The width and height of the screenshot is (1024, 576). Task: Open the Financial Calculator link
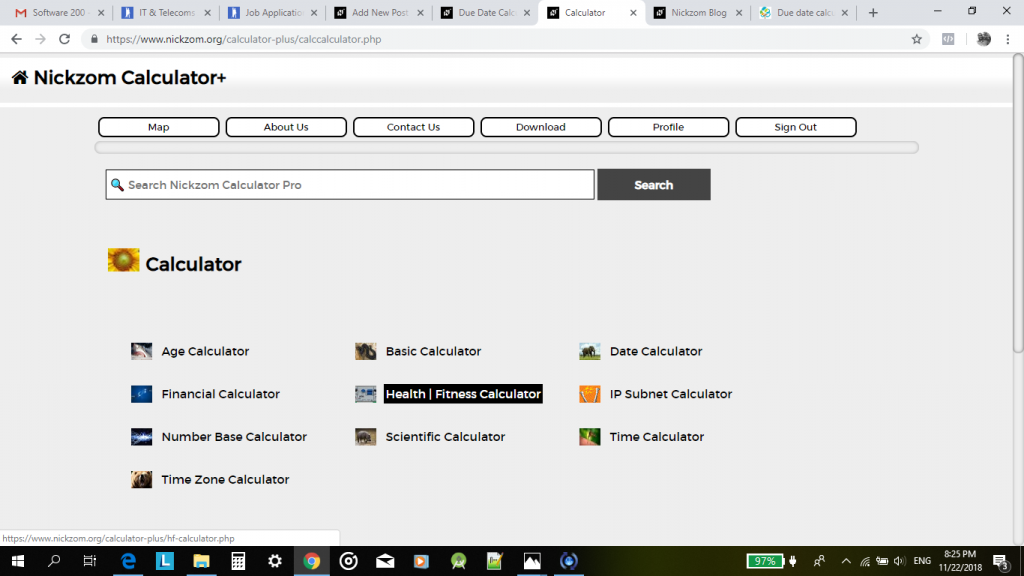point(221,394)
